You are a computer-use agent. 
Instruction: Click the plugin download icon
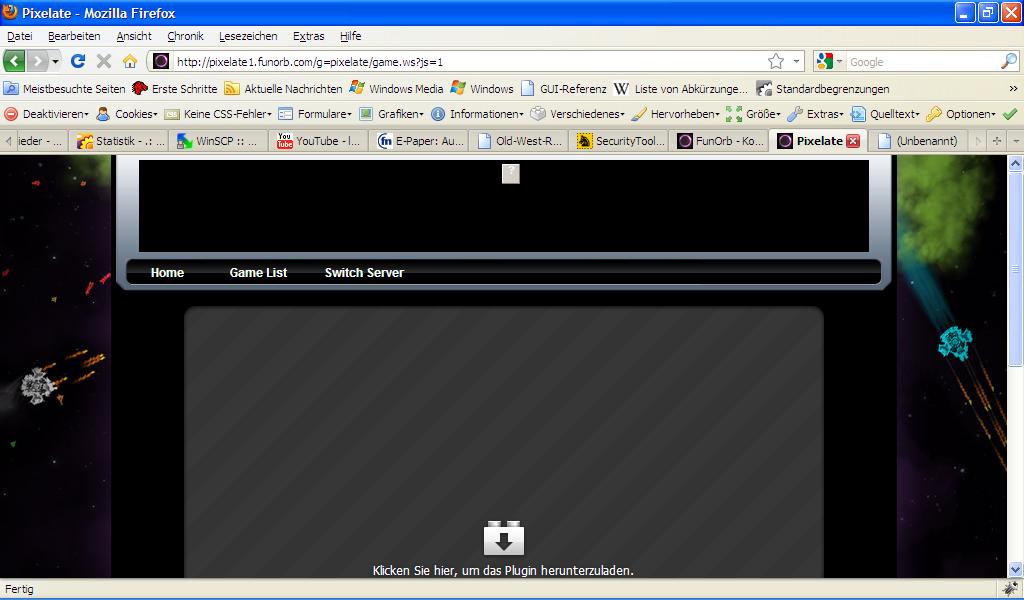coord(504,538)
